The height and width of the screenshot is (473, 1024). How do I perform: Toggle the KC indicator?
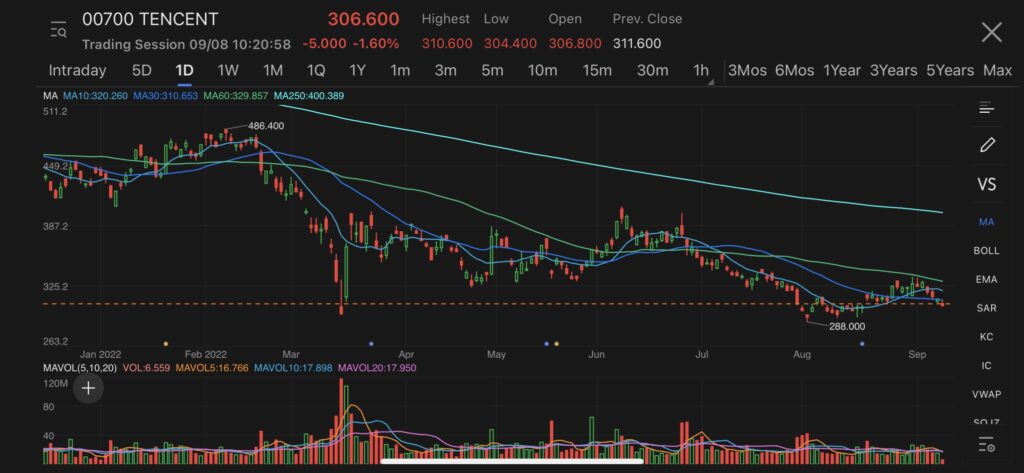pyautogui.click(x=986, y=337)
